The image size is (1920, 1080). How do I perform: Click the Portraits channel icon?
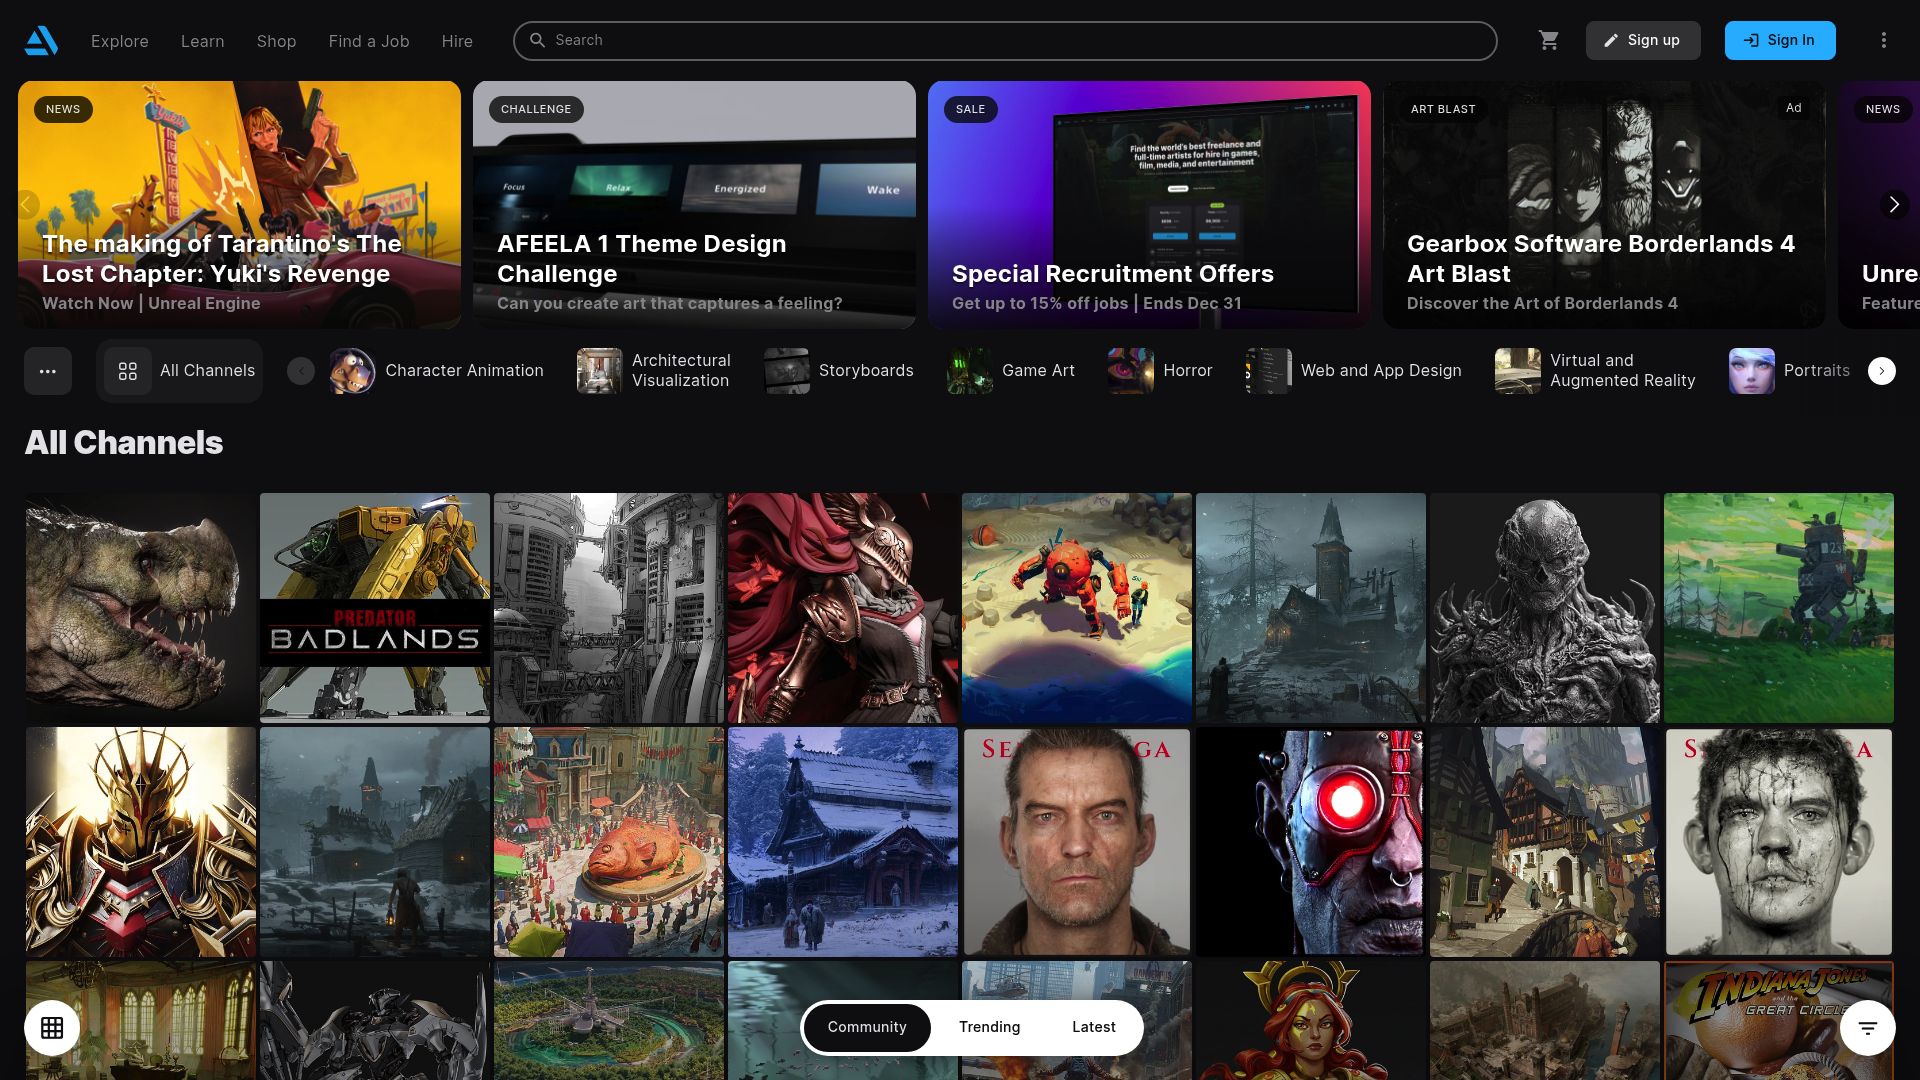click(1751, 371)
